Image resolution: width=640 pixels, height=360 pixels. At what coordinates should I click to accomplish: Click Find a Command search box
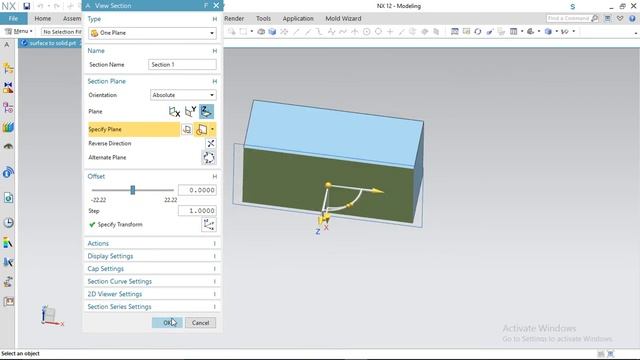tap(568, 18)
